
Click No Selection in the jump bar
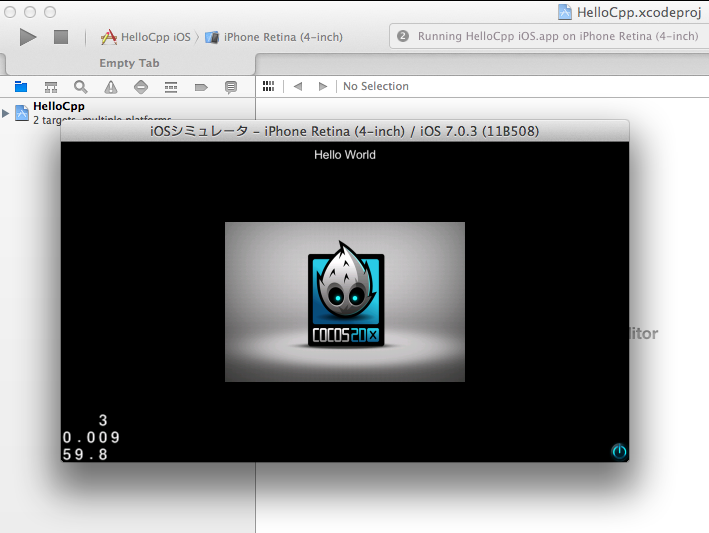pos(376,86)
